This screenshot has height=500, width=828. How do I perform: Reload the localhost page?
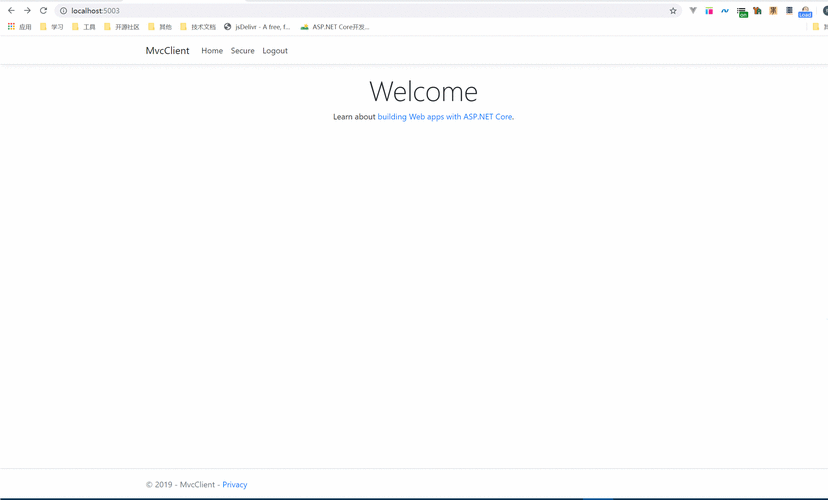[x=43, y=11]
